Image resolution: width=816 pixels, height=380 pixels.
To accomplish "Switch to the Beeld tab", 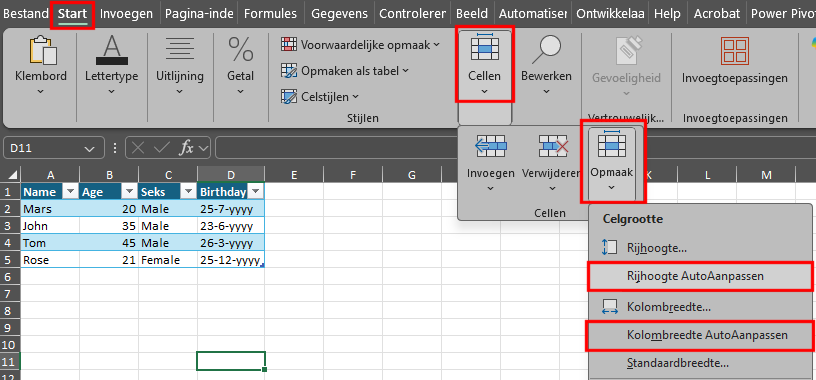I will pyautogui.click(x=472, y=14).
